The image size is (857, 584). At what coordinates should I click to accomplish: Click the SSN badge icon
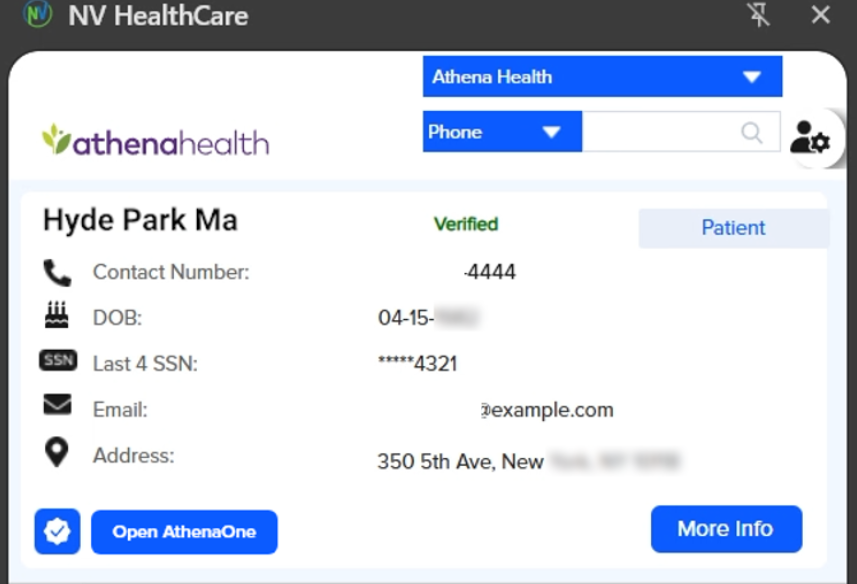coord(58,361)
